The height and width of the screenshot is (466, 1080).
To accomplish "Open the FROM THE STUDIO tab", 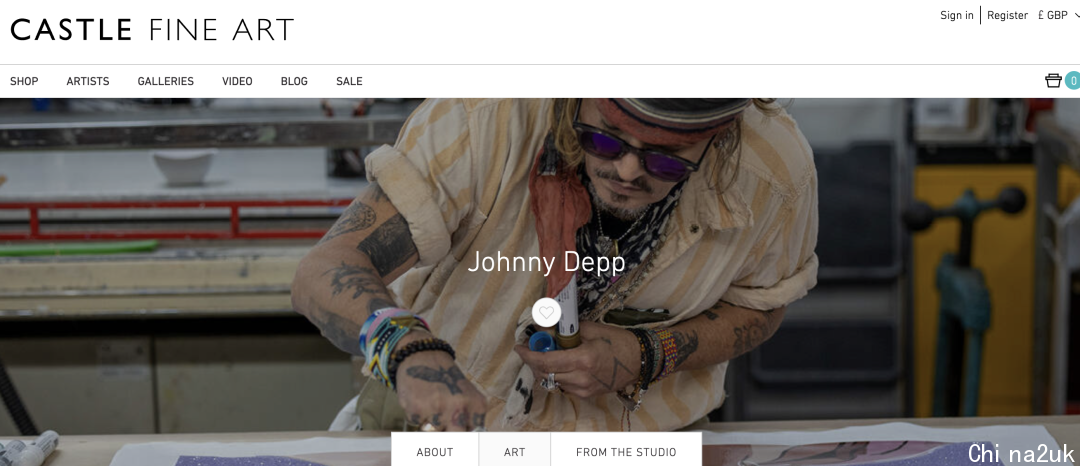I will (x=626, y=452).
